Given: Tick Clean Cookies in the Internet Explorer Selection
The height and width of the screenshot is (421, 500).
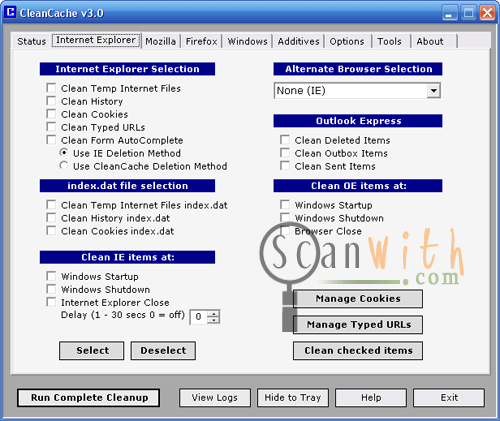Looking at the screenshot, I should [51, 114].
